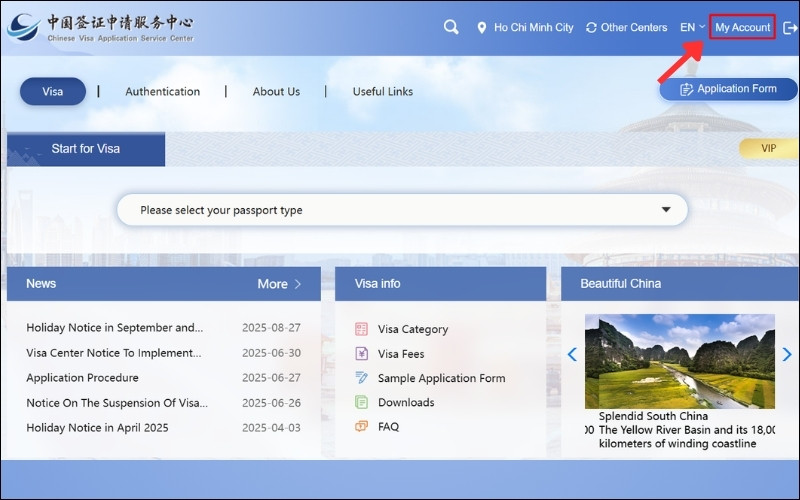Image resolution: width=800 pixels, height=500 pixels.
Task: Open My Account
Action: 742,28
